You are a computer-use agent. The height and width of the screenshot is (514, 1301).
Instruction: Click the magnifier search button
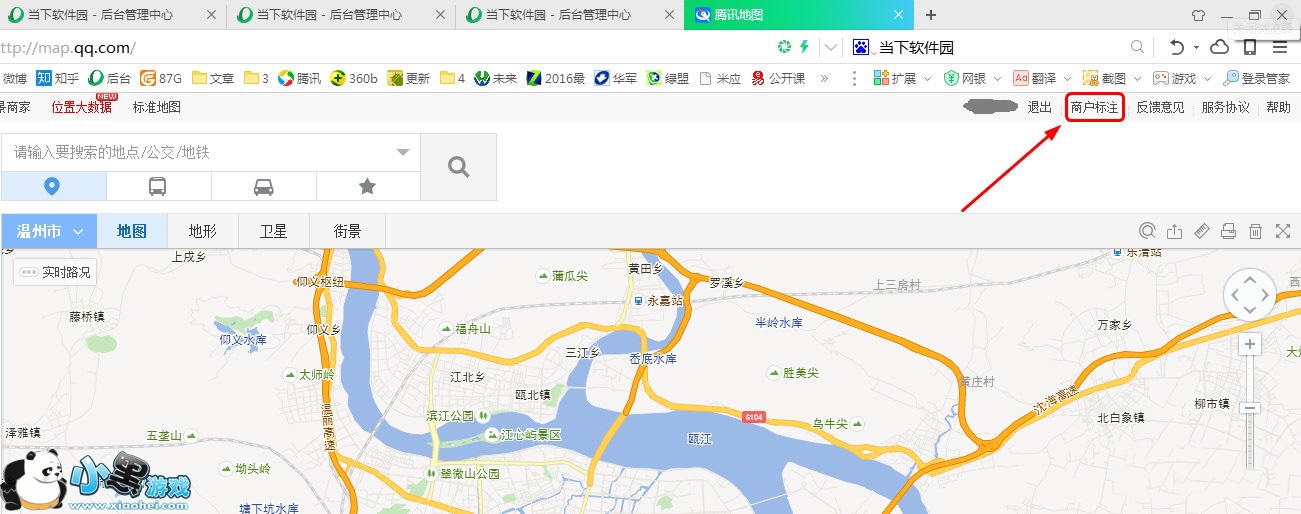(458, 167)
